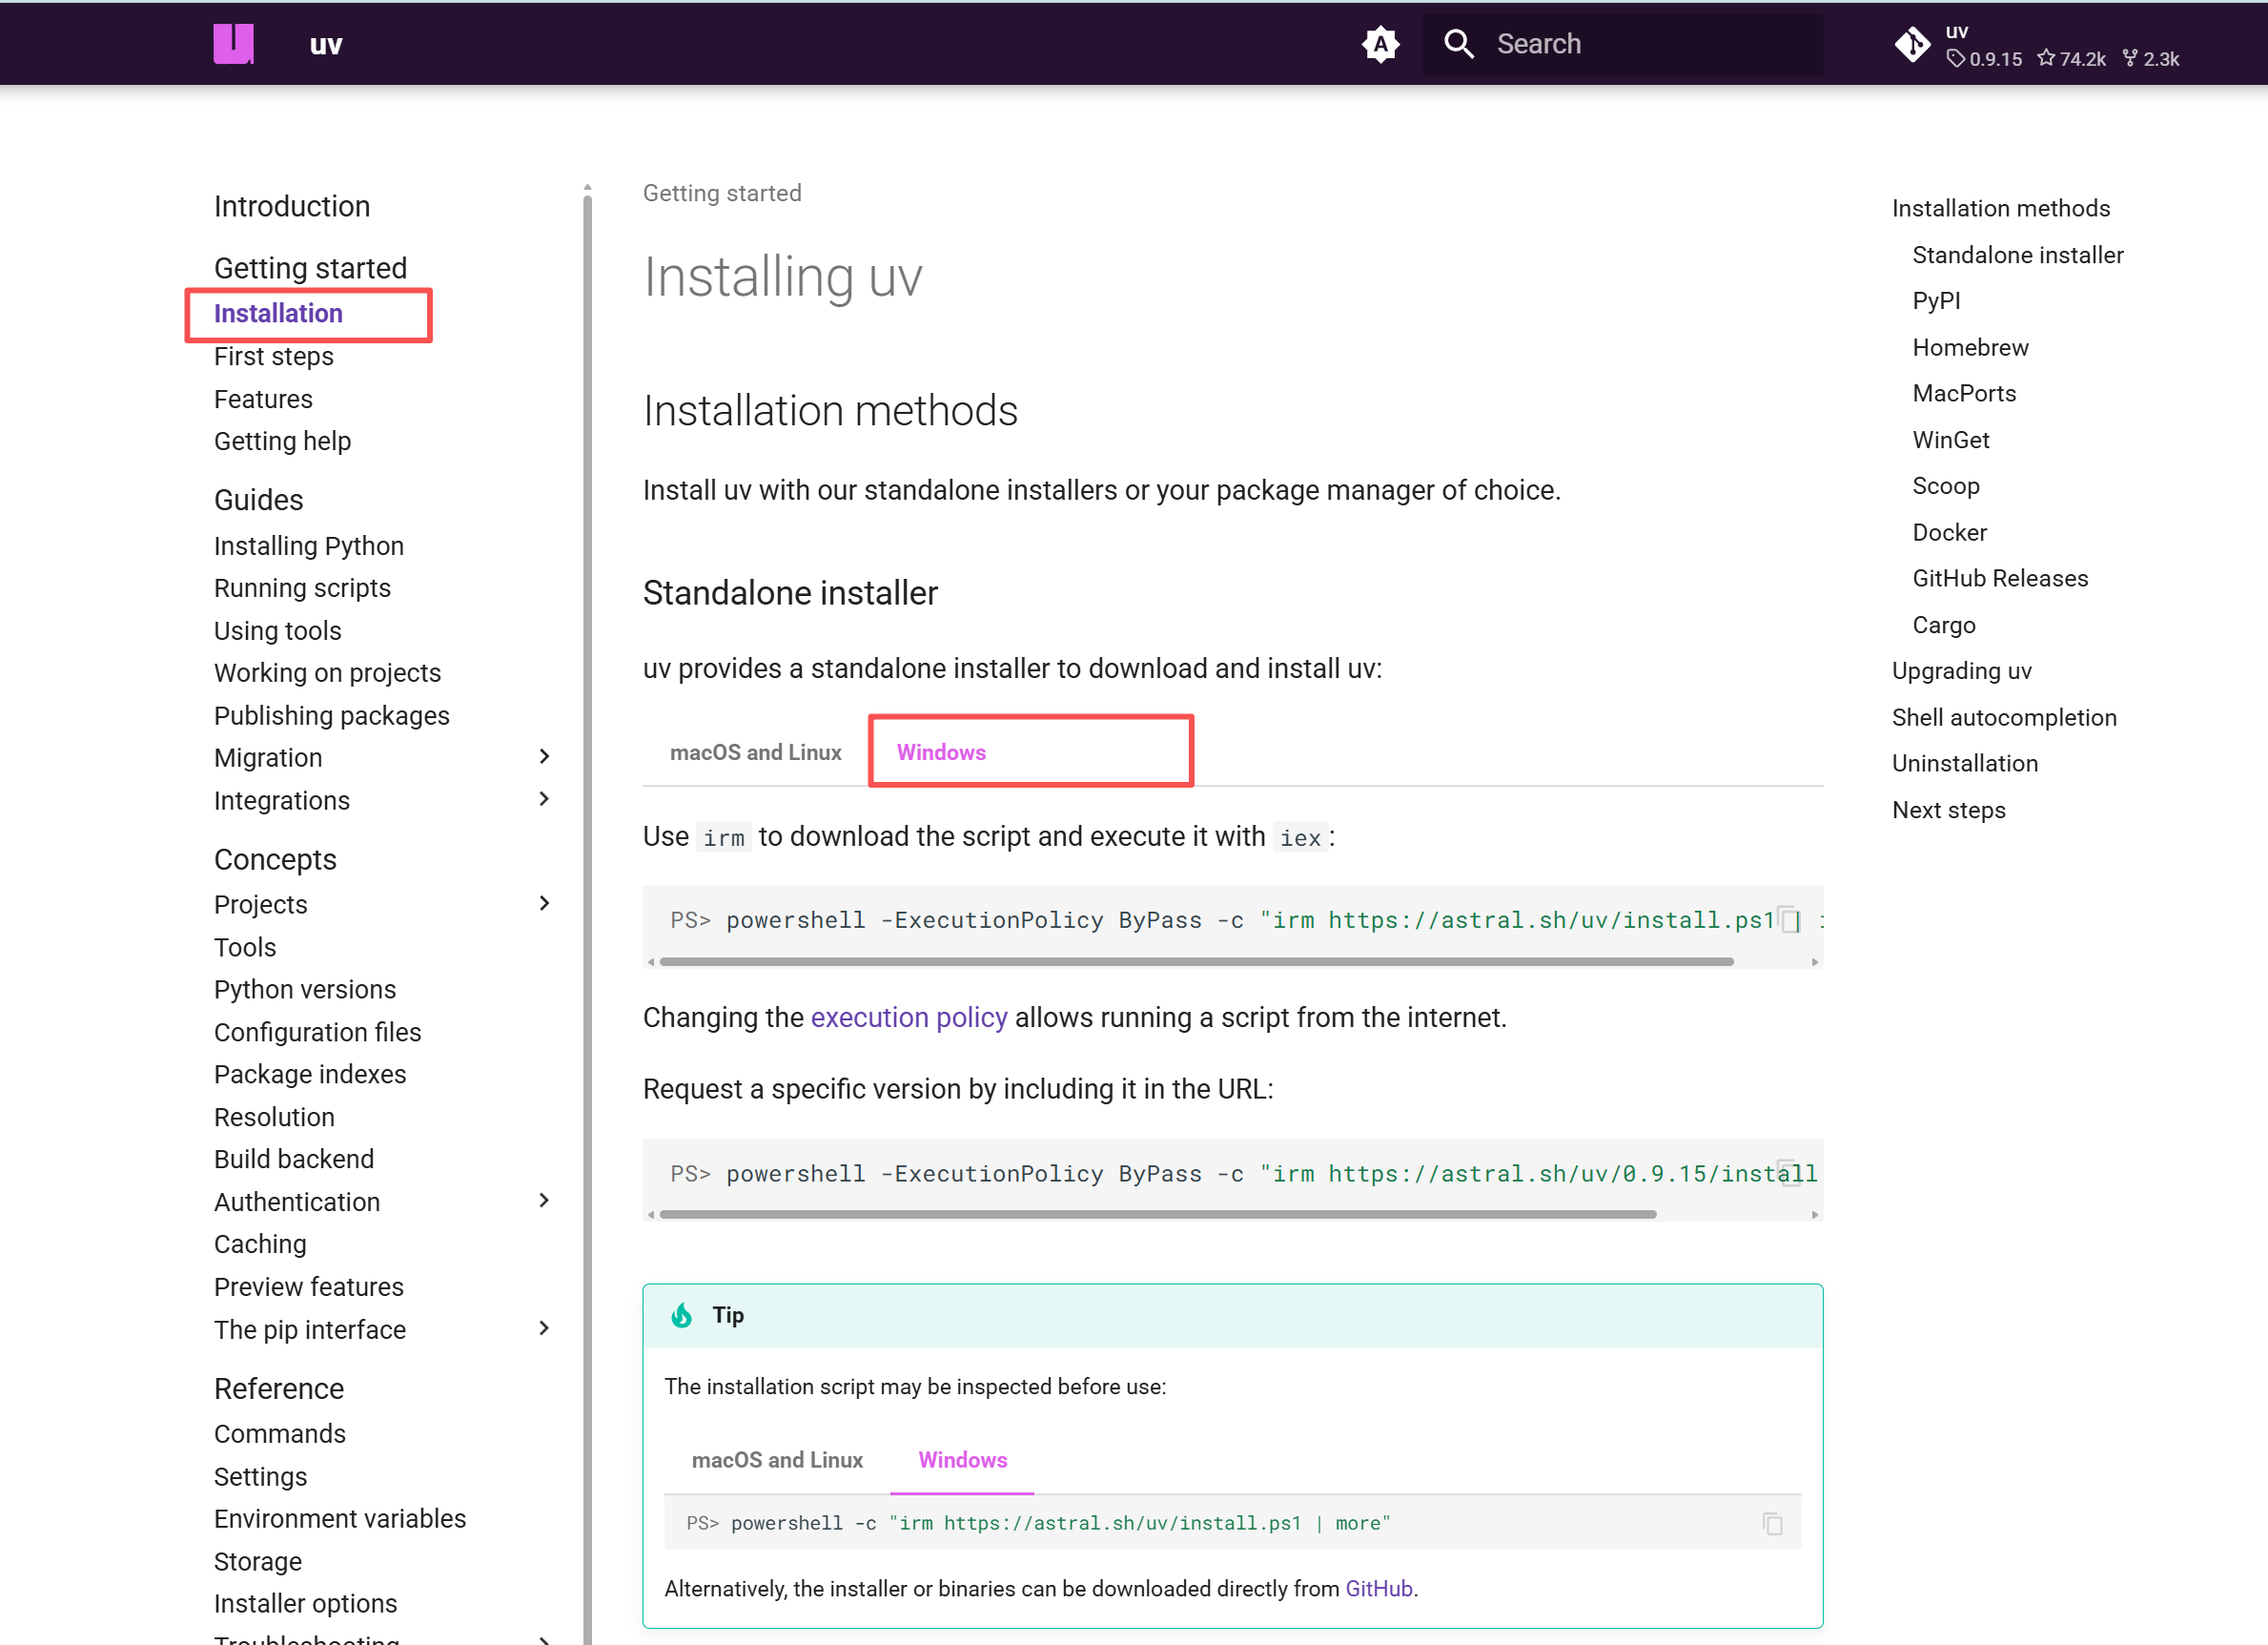Expand The pip interface section
The height and width of the screenshot is (1645, 2268).
coord(544,1328)
